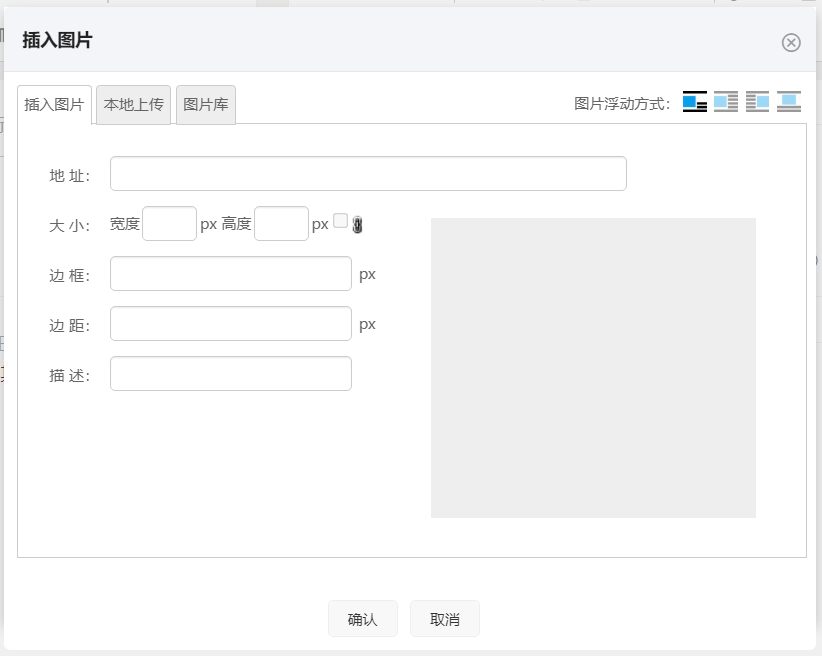
Task: Focus the 边框 border input box
Action: pos(231,274)
